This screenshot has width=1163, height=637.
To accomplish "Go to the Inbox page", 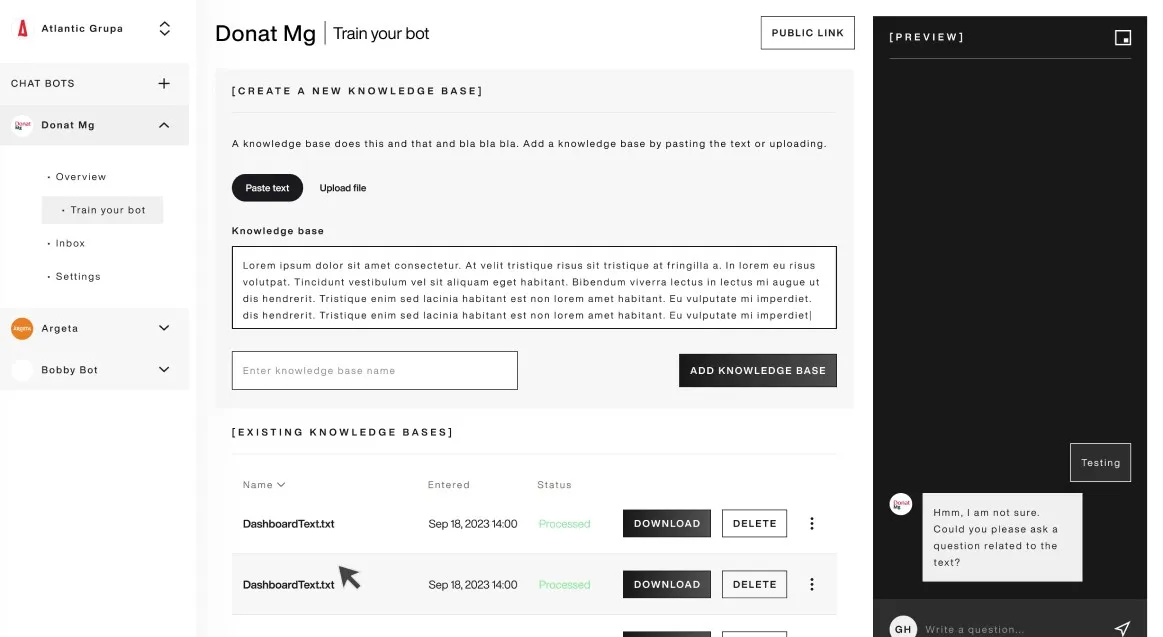I will [70, 244].
